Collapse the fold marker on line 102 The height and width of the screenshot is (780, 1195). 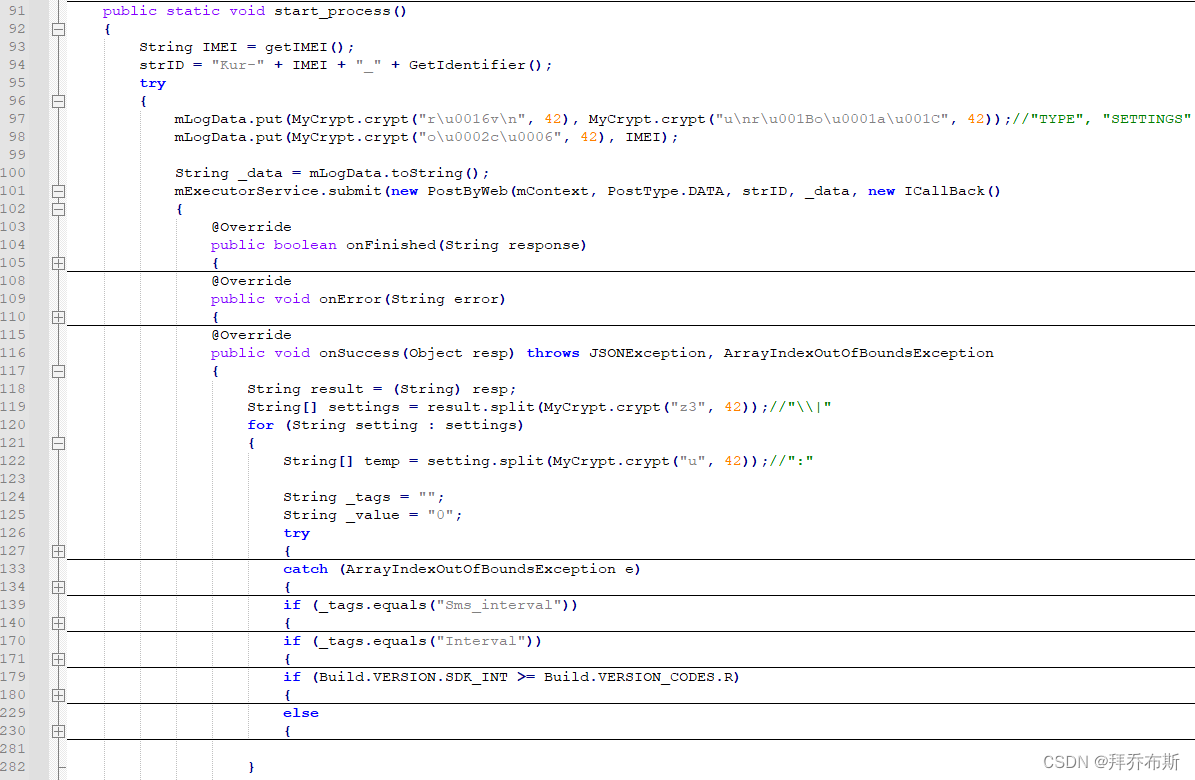[x=58, y=210]
